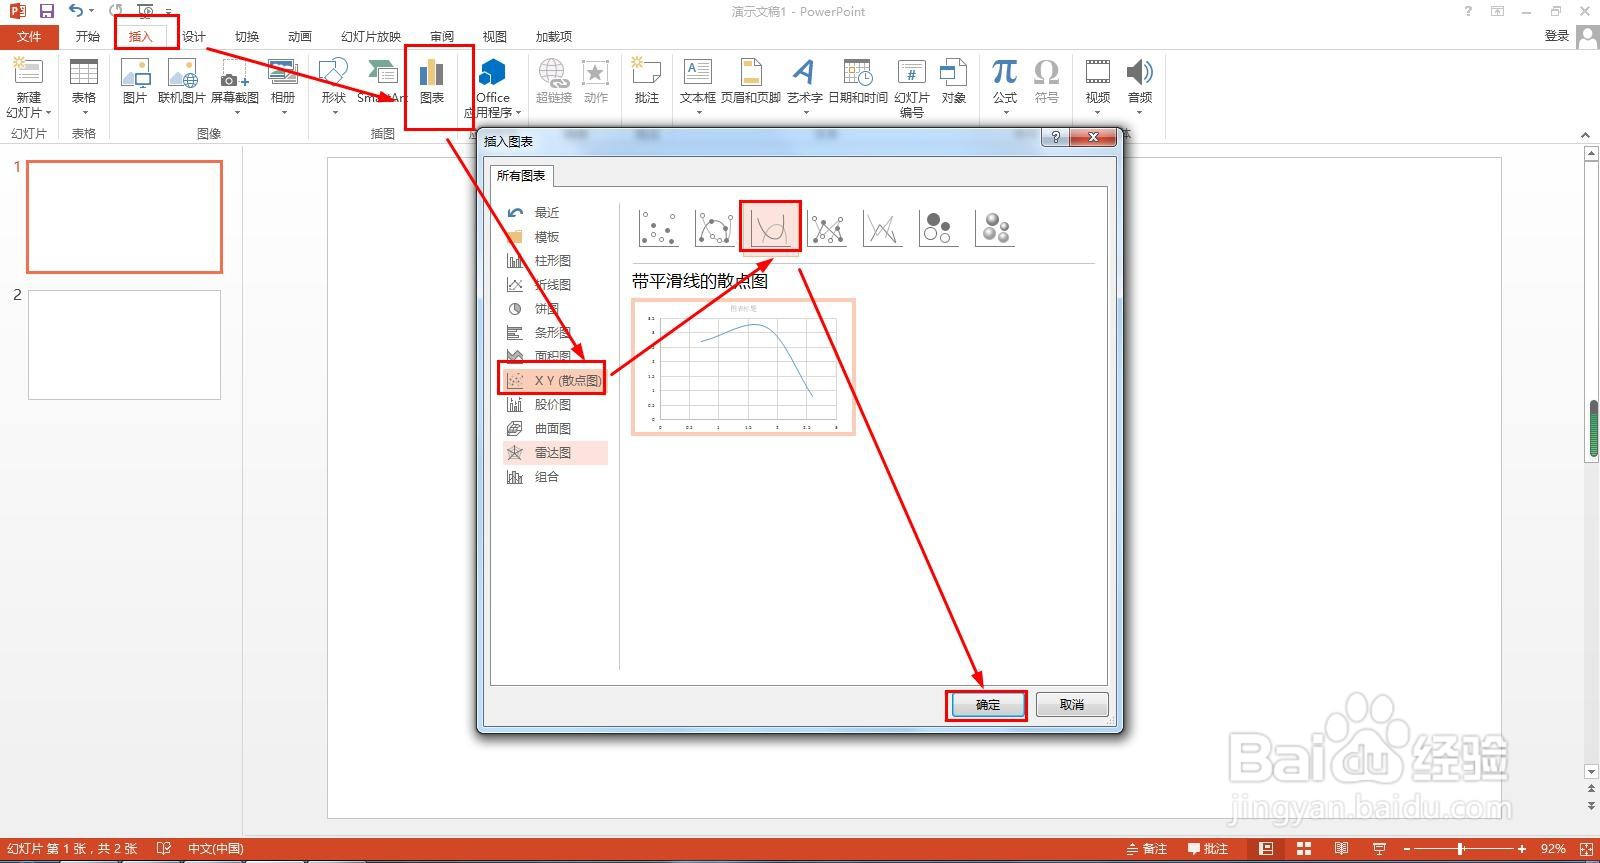Switch to reading view in status bar
Image resolution: width=1600 pixels, height=863 pixels.
point(1341,849)
